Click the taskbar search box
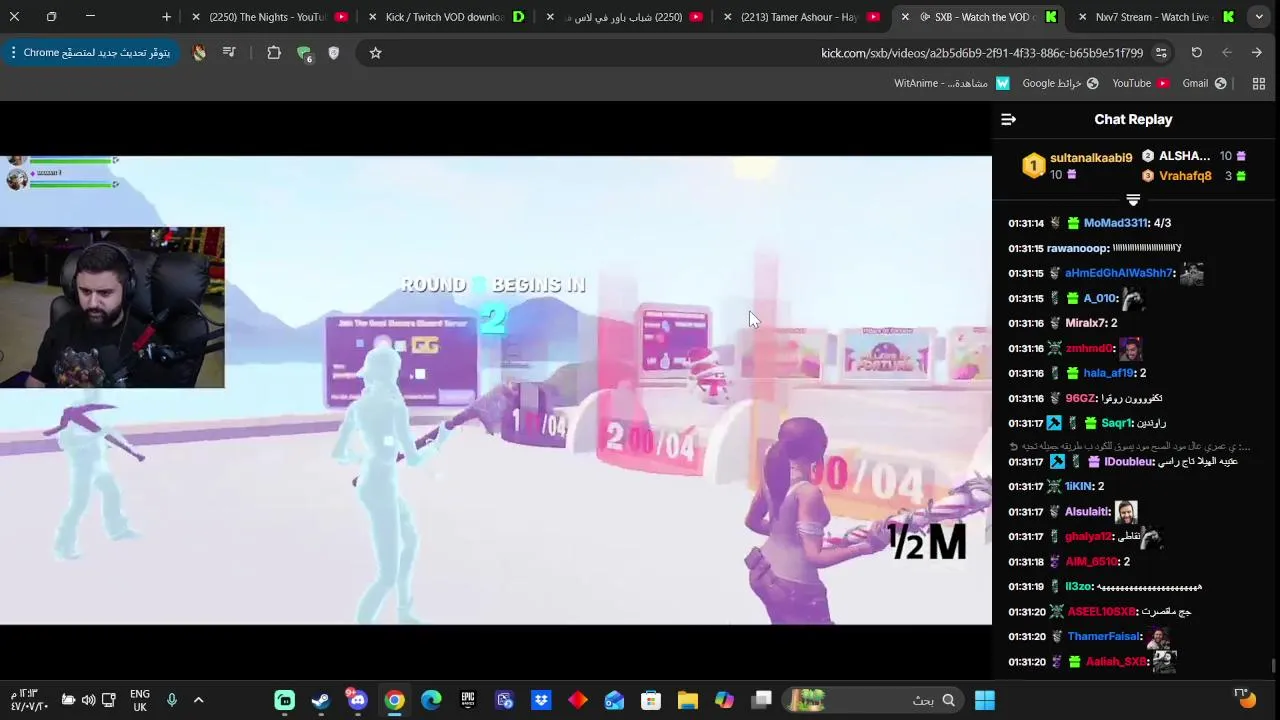 click(875, 700)
